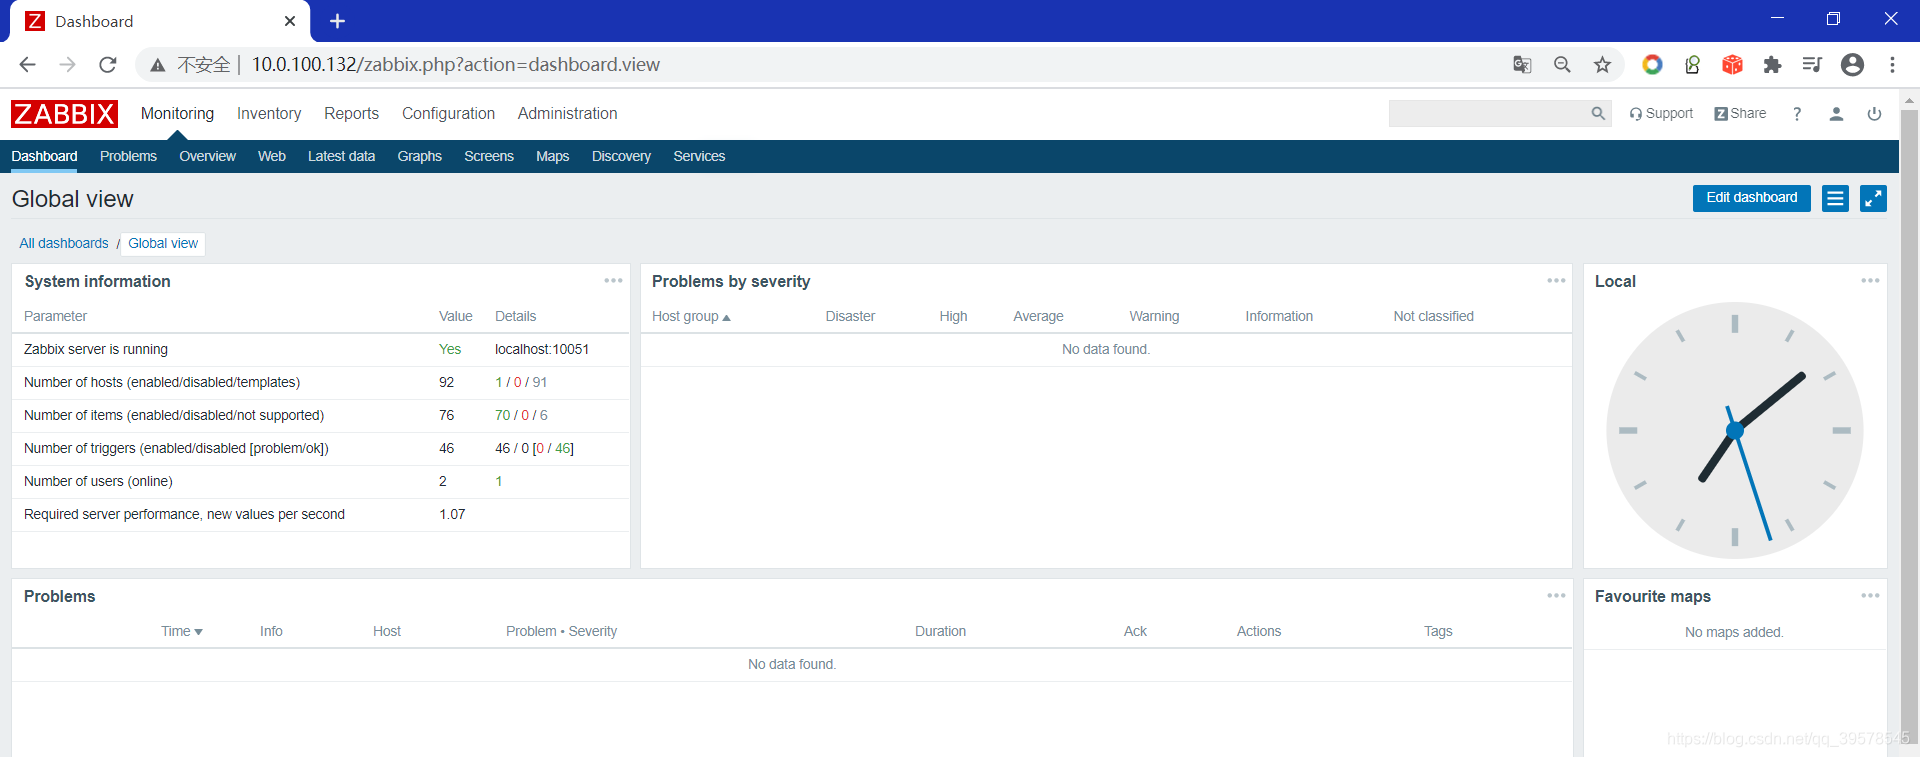This screenshot has height=757, width=1920.
Task: Click the Zabbix server 'Yes' value
Action: click(x=450, y=349)
